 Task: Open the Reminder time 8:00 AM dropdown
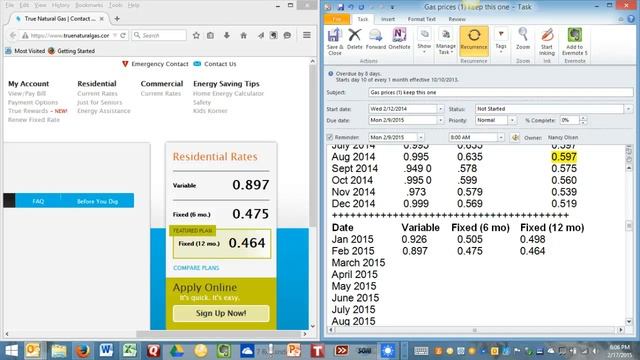tap(501, 138)
